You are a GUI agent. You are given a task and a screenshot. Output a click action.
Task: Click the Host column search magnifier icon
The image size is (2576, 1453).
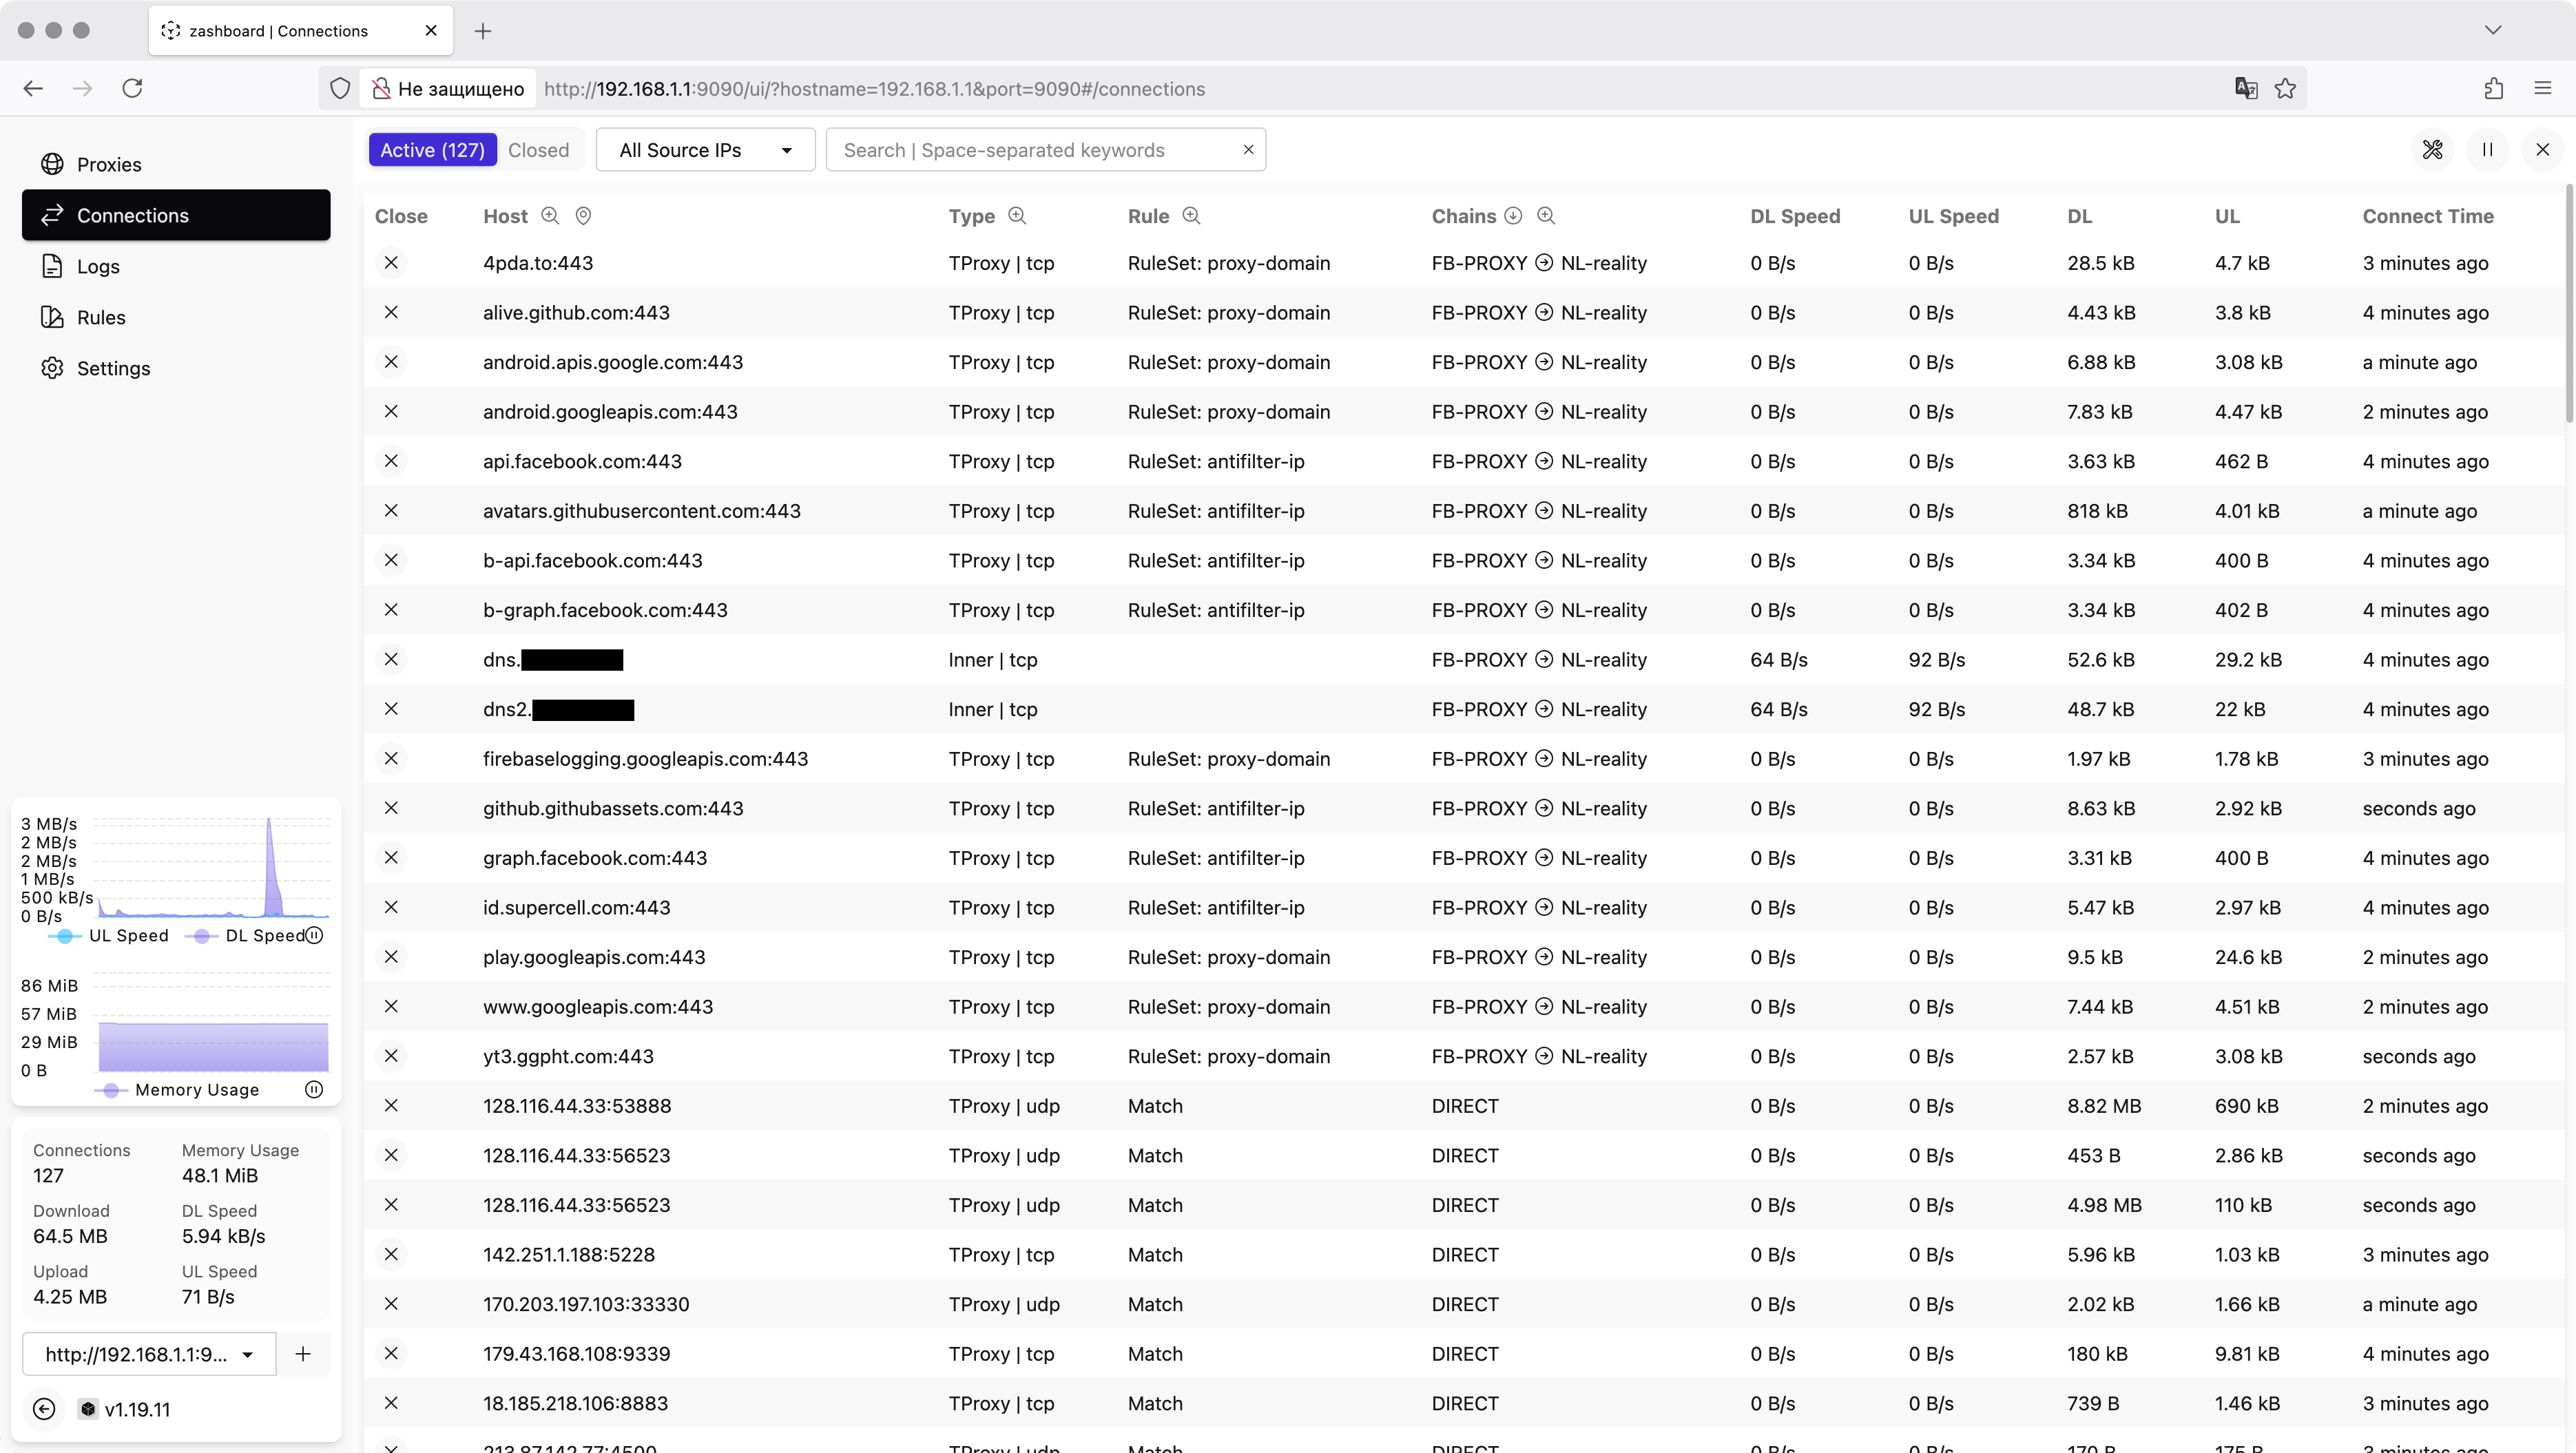(550, 216)
